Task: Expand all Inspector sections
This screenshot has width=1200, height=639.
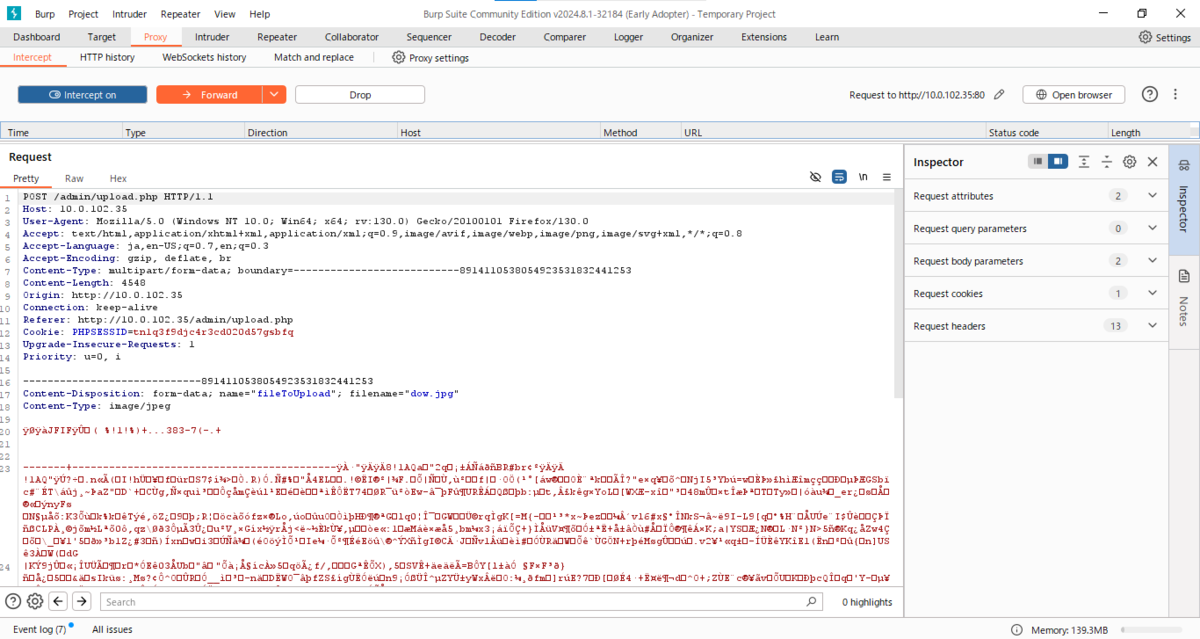Action: [x=1084, y=162]
